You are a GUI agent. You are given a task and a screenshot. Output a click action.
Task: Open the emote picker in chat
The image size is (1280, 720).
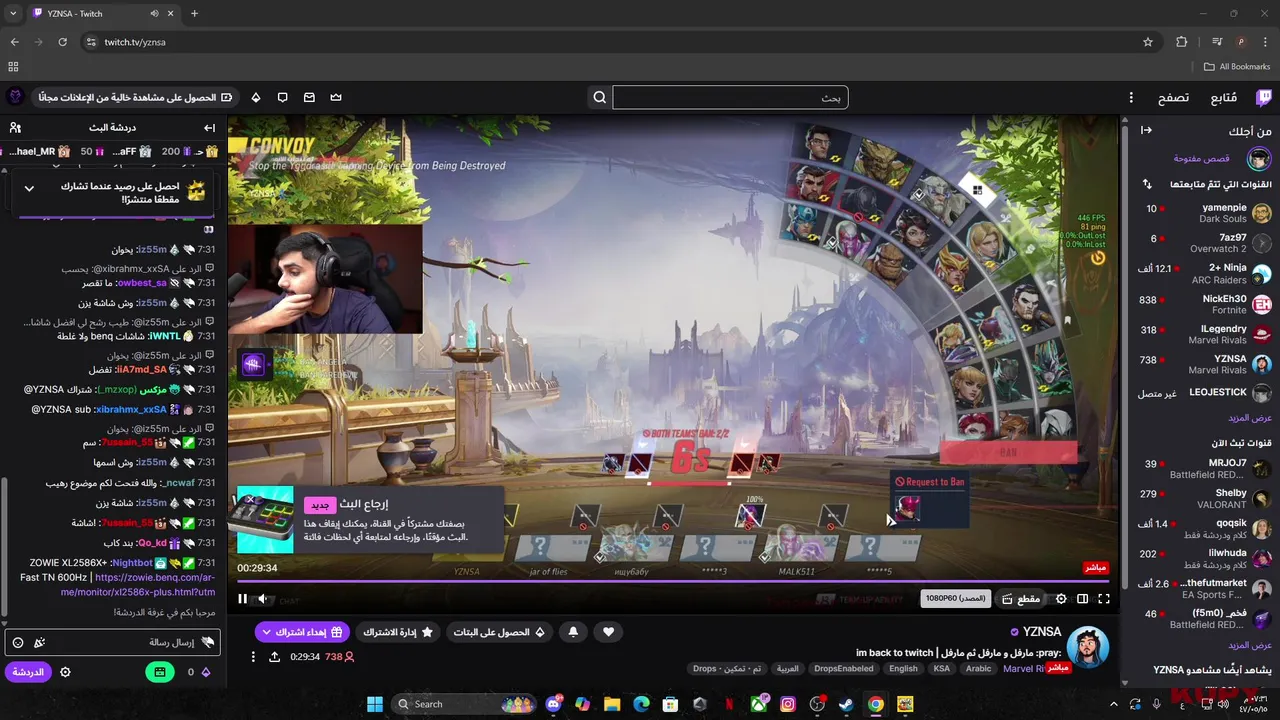pyautogui.click(x=18, y=642)
